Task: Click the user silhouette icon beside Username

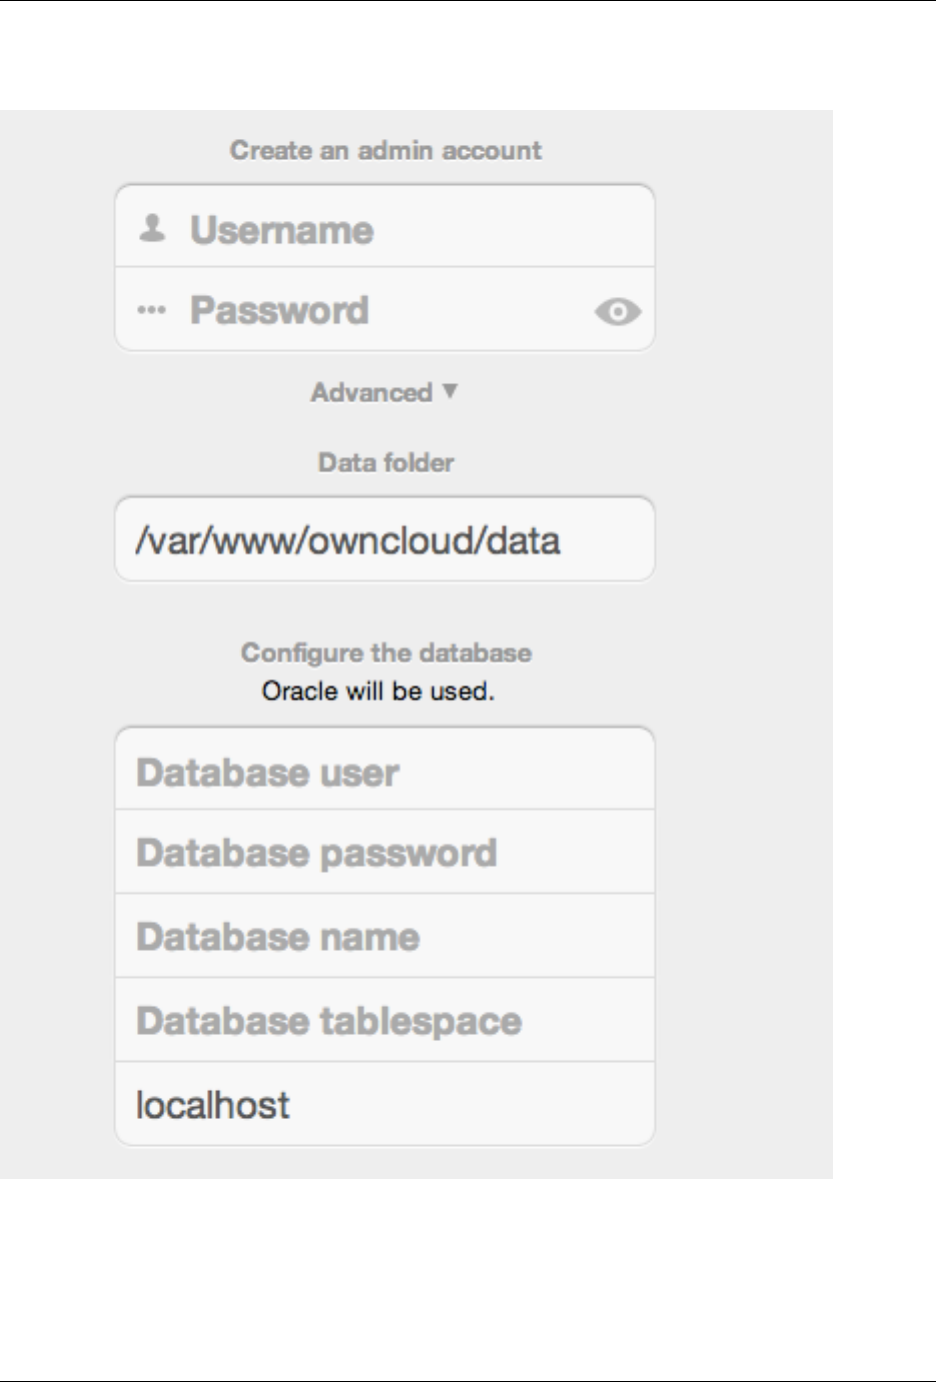Action: [152, 229]
